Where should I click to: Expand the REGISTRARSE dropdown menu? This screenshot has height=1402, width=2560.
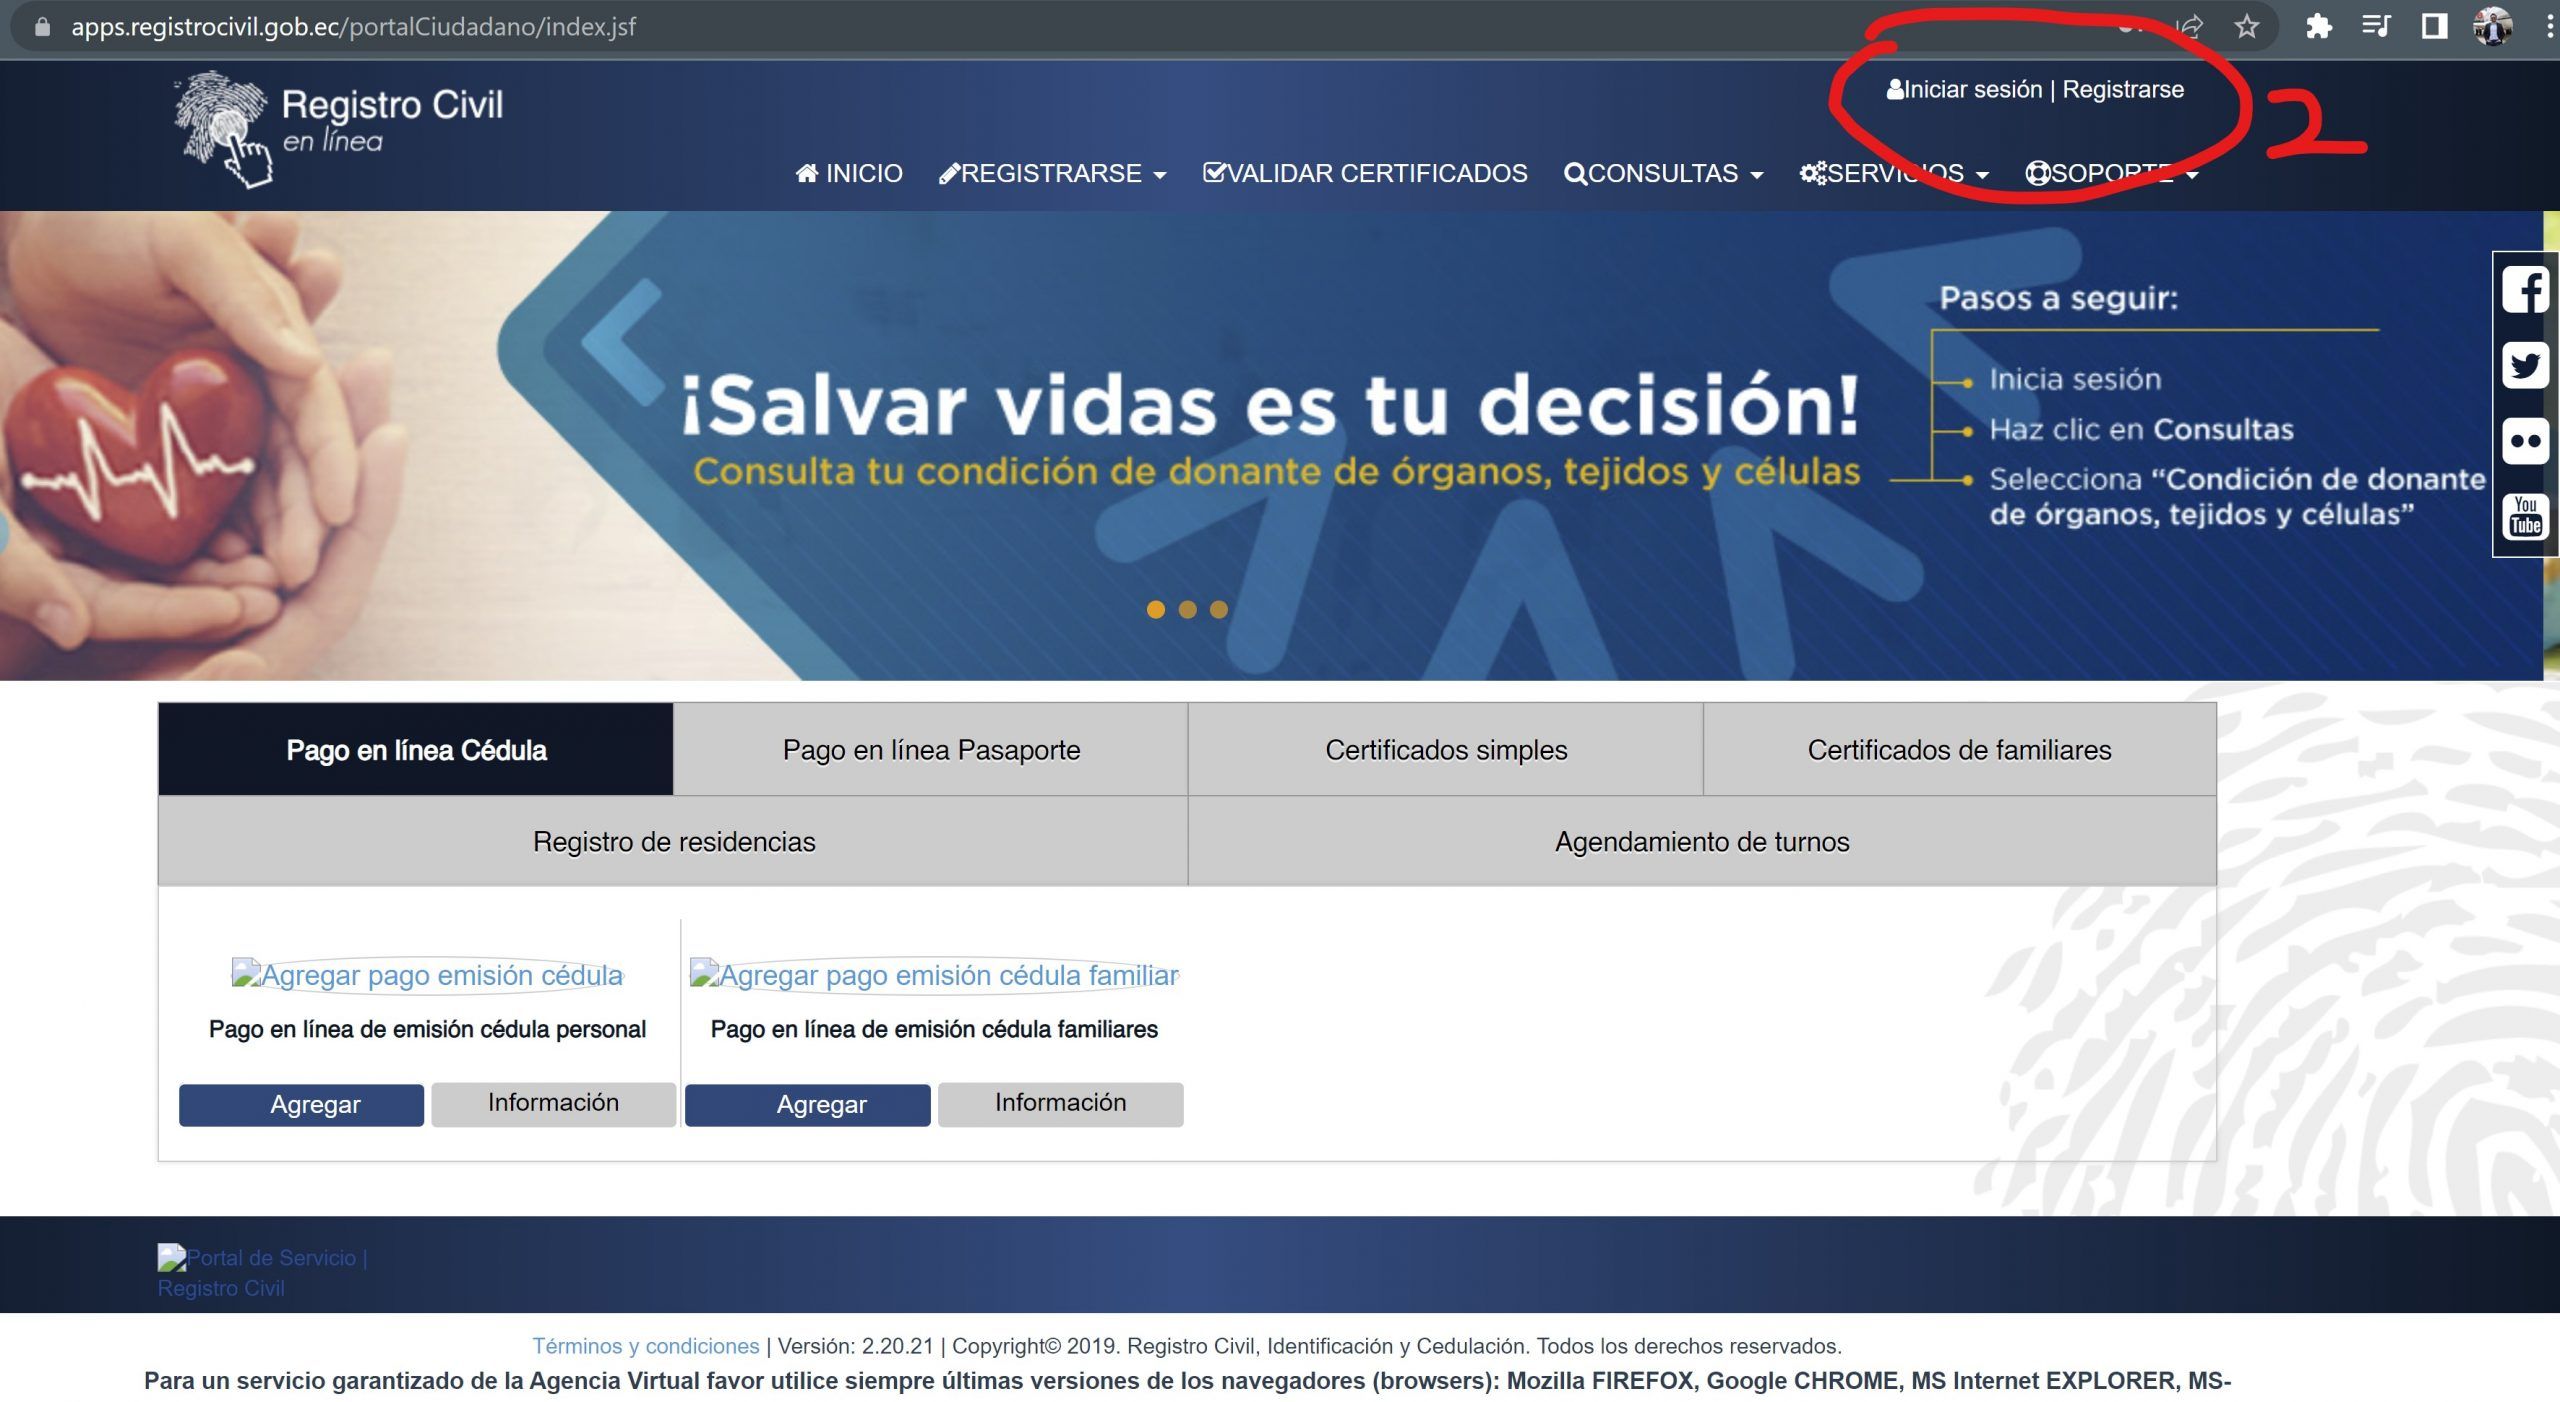[1052, 174]
